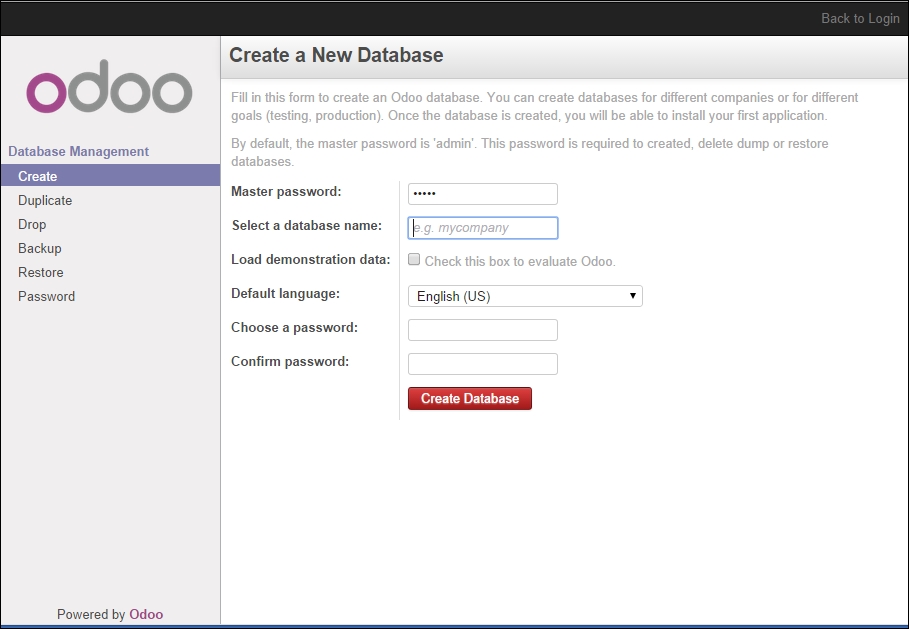
Task: Click the Database Management heading
Action: (x=78, y=151)
